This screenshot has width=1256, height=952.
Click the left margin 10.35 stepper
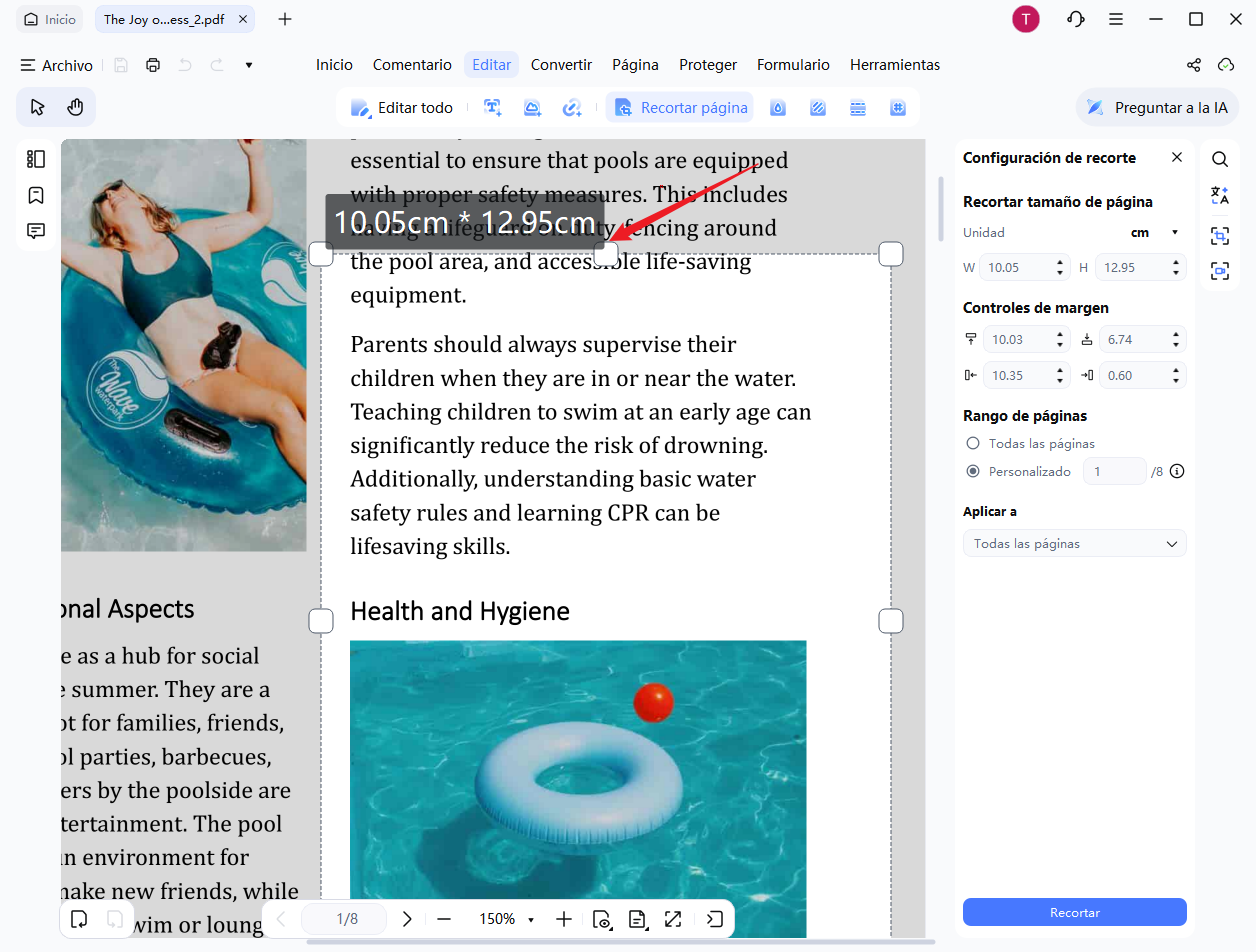click(x=1061, y=375)
